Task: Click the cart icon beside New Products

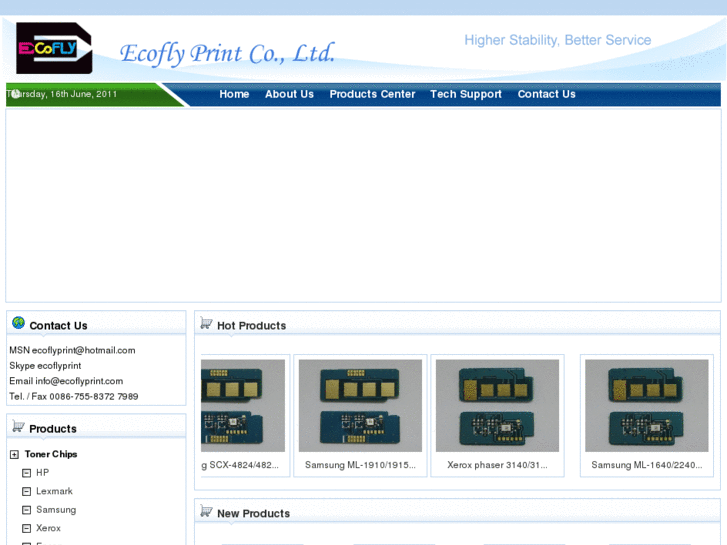Action: 206,511
